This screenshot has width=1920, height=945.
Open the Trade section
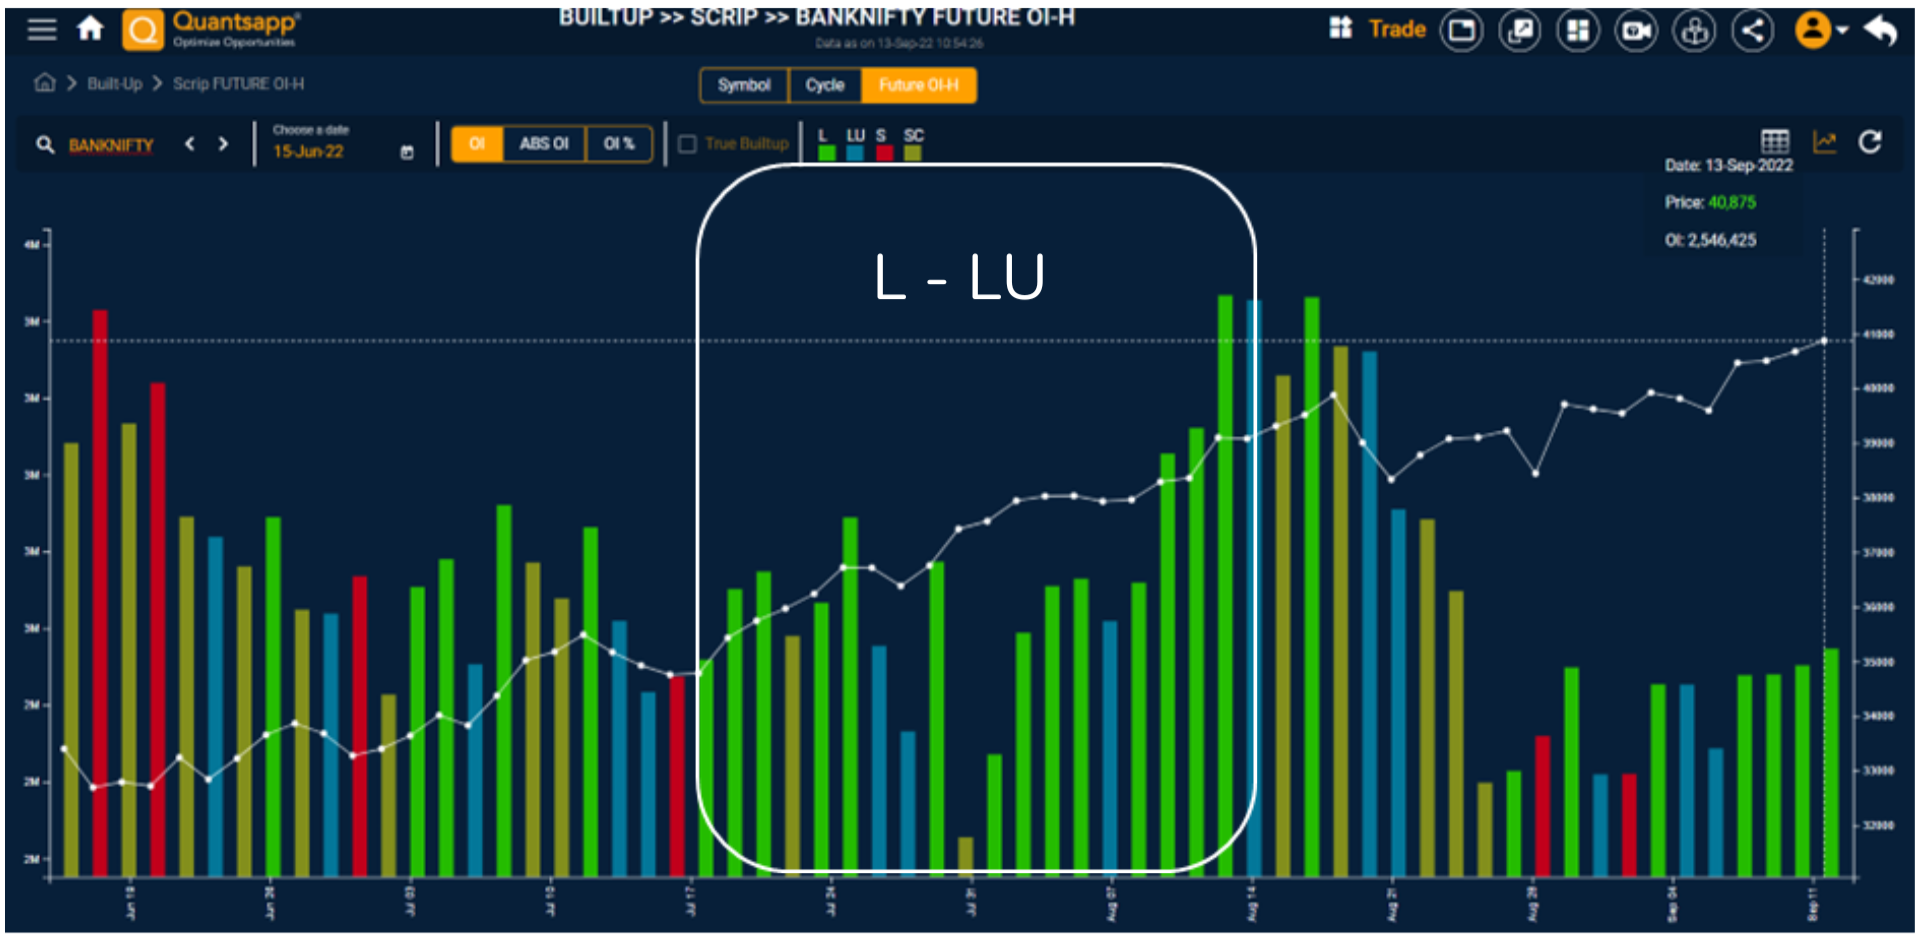coord(1397,29)
